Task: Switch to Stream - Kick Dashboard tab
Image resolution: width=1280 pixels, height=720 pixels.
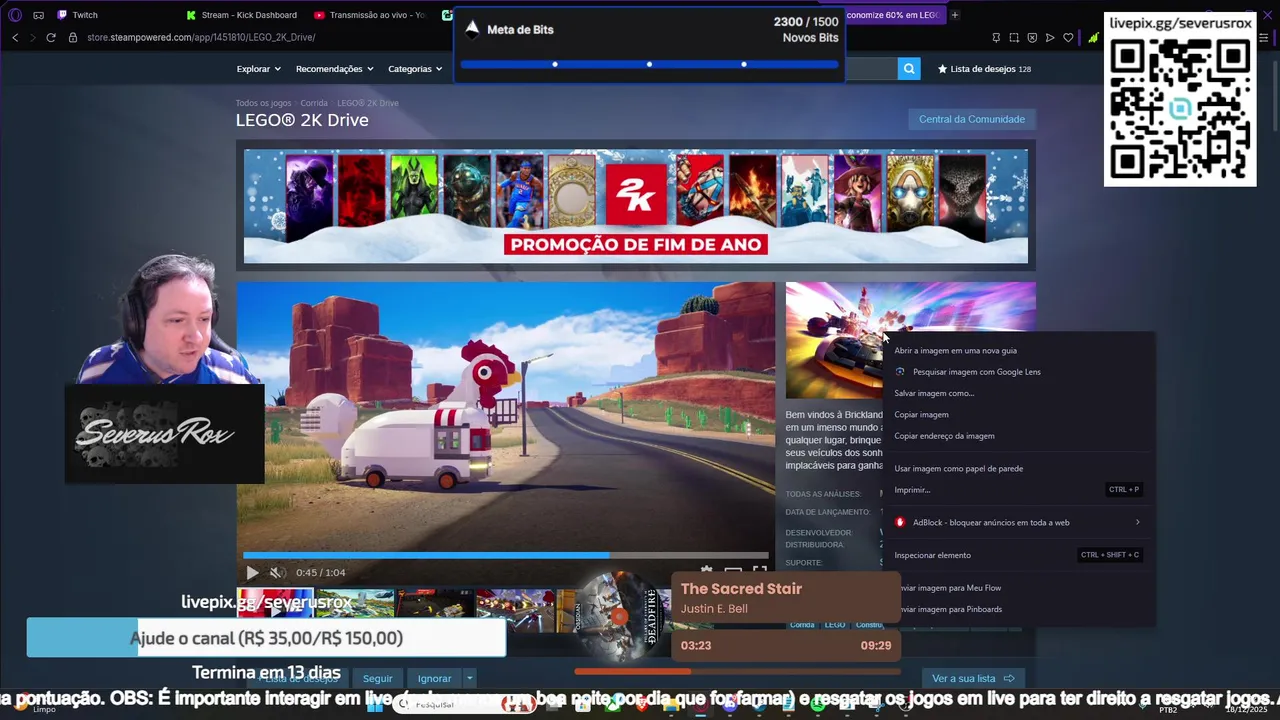Action: pyautogui.click(x=243, y=15)
